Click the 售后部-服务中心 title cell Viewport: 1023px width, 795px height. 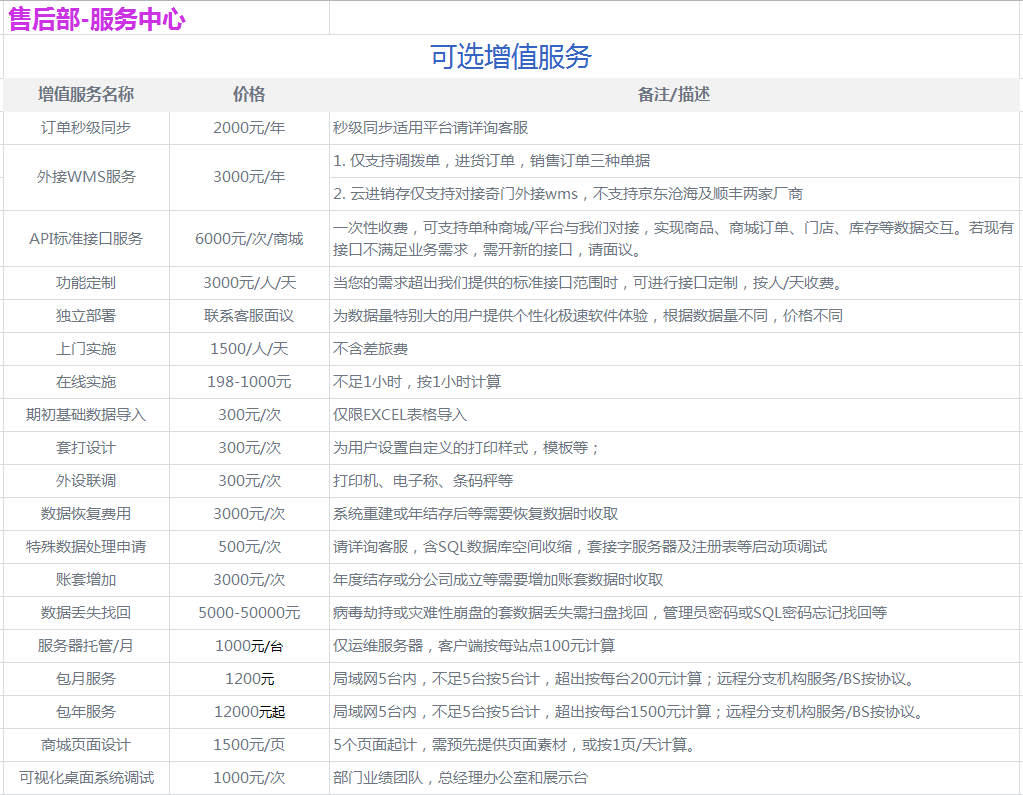pyautogui.click(x=97, y=19)
